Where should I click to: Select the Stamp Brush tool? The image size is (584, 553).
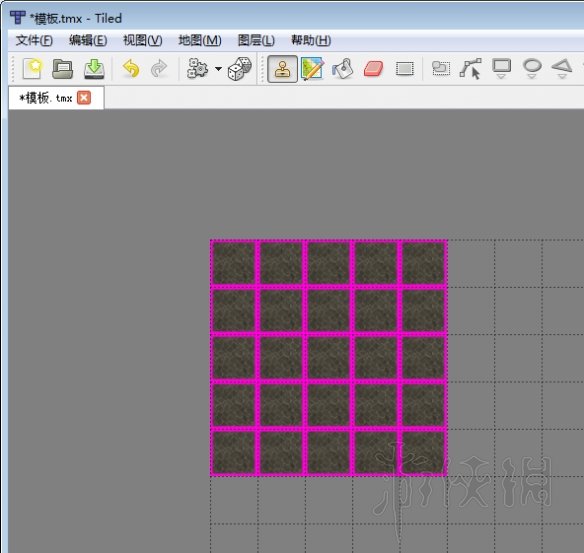(x=282, y=69)
